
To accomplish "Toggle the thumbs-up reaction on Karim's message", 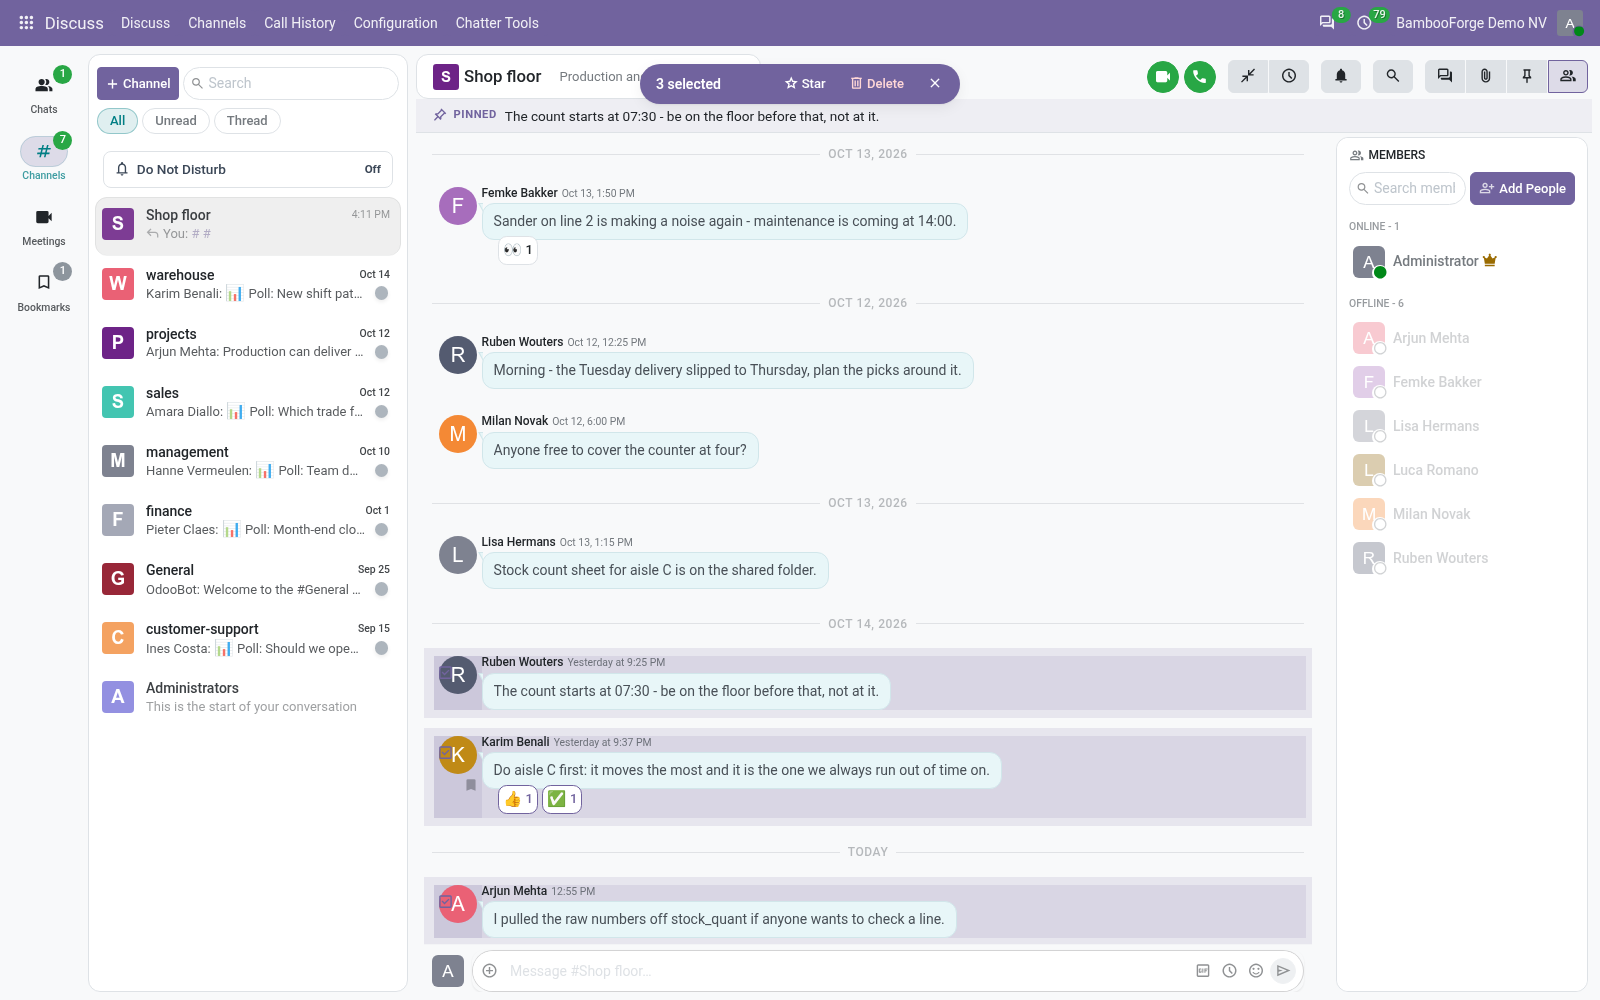I will click(518, 799).
